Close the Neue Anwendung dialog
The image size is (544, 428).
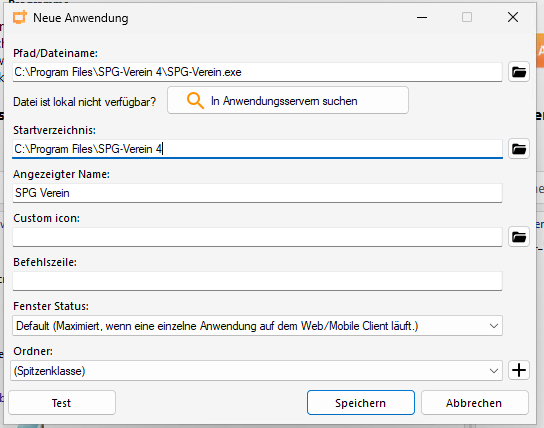click(512, 17)
